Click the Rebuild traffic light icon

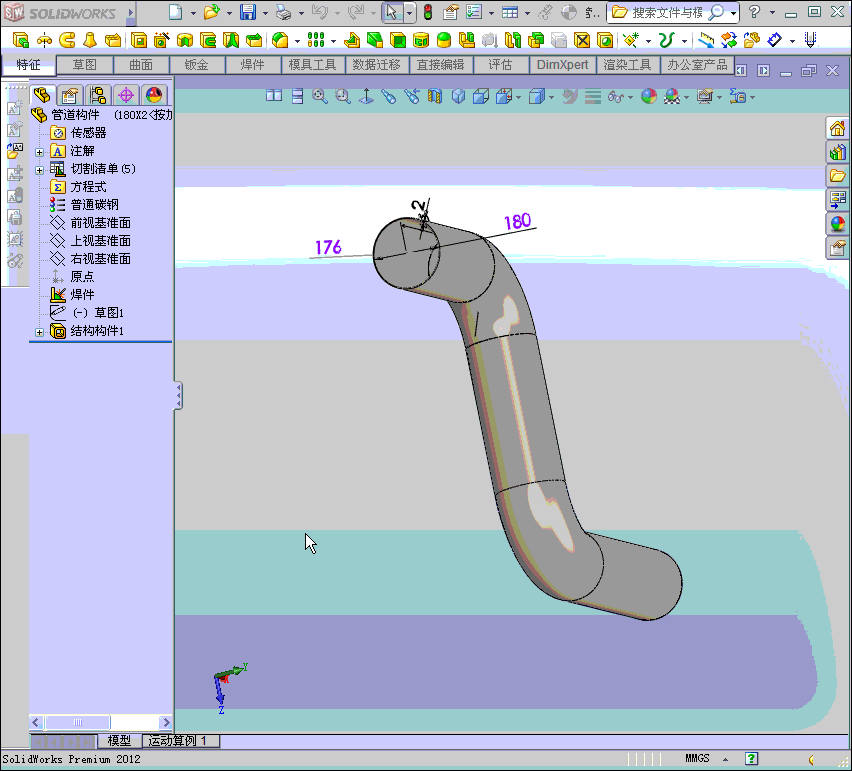[428, 12]
